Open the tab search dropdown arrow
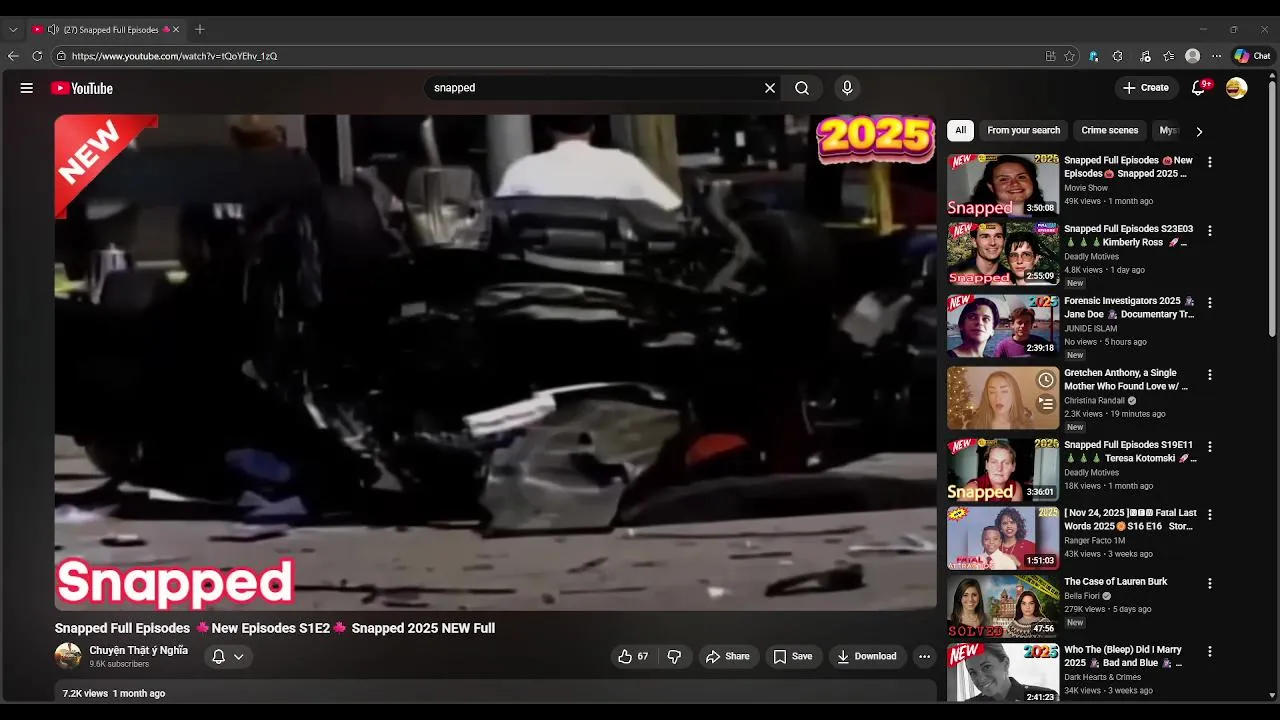1280x720 pixels. (13, 30)
